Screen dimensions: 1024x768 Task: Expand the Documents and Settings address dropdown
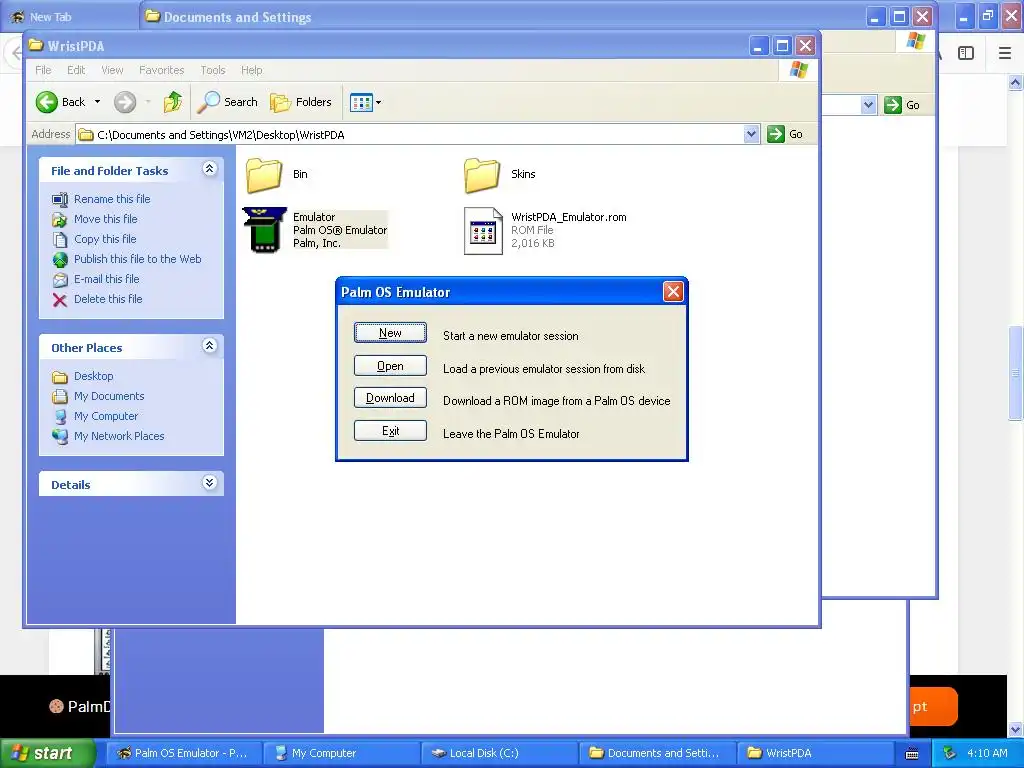point(868,104)
